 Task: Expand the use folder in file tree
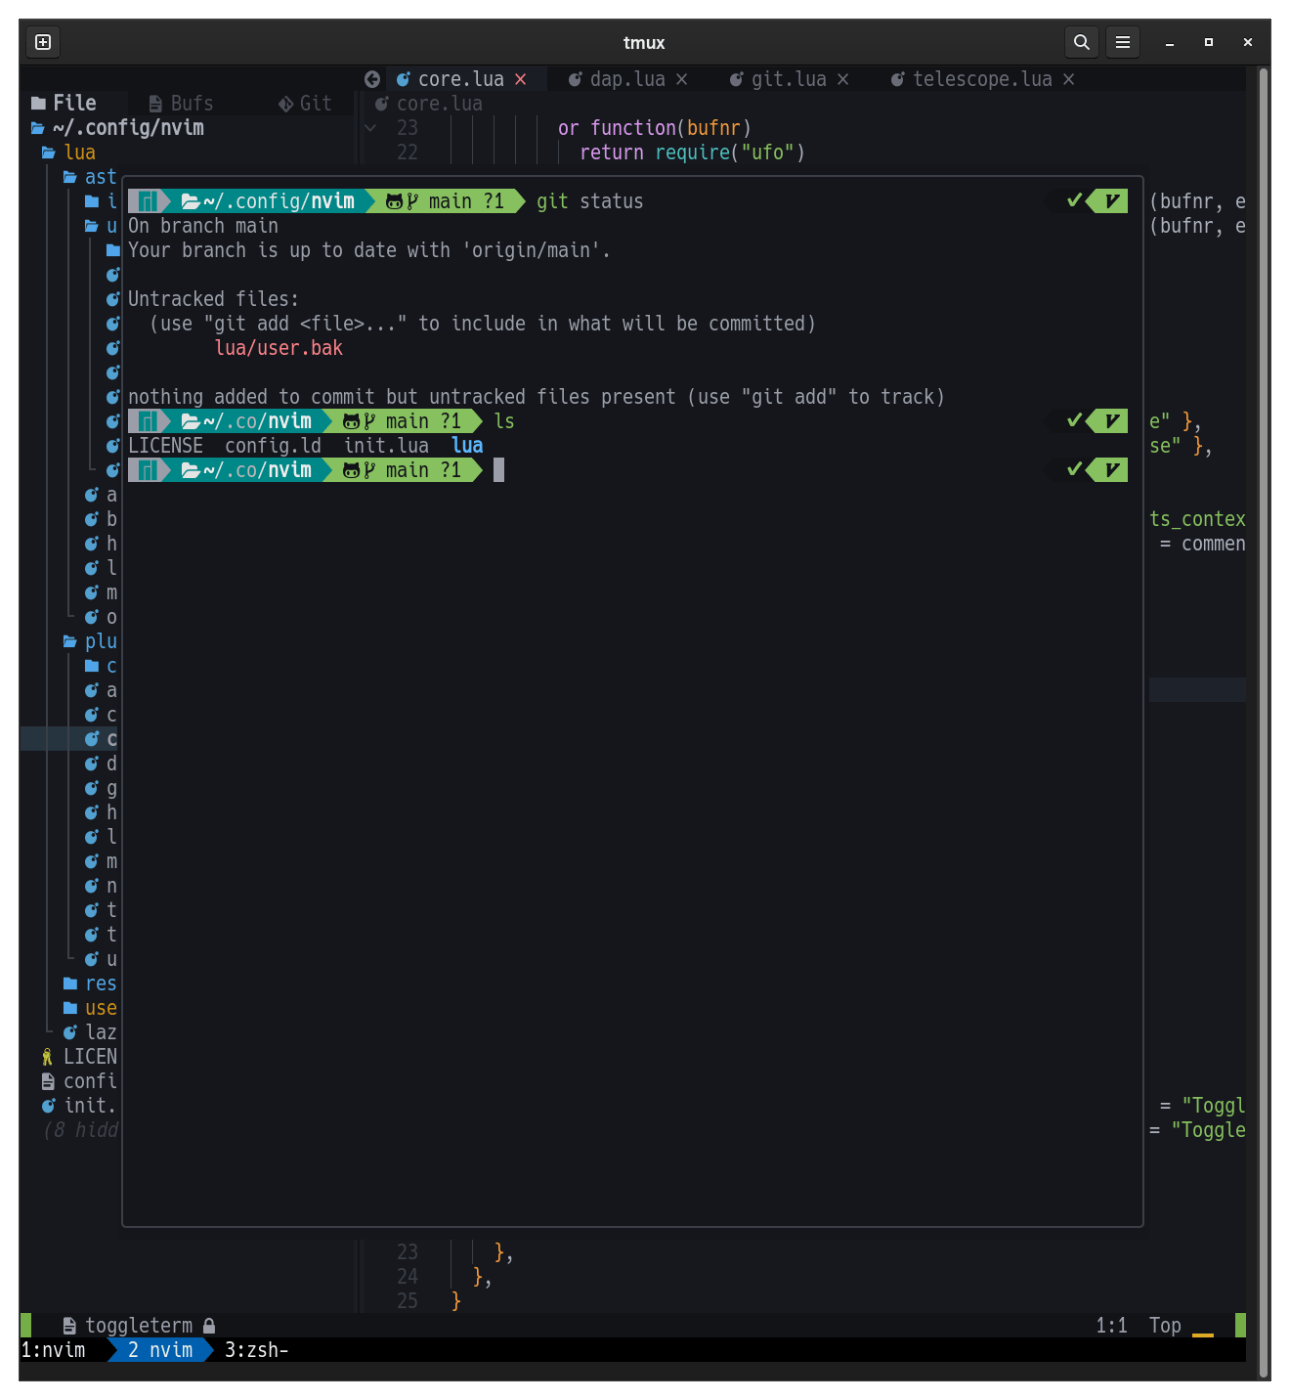(90, 1008)
